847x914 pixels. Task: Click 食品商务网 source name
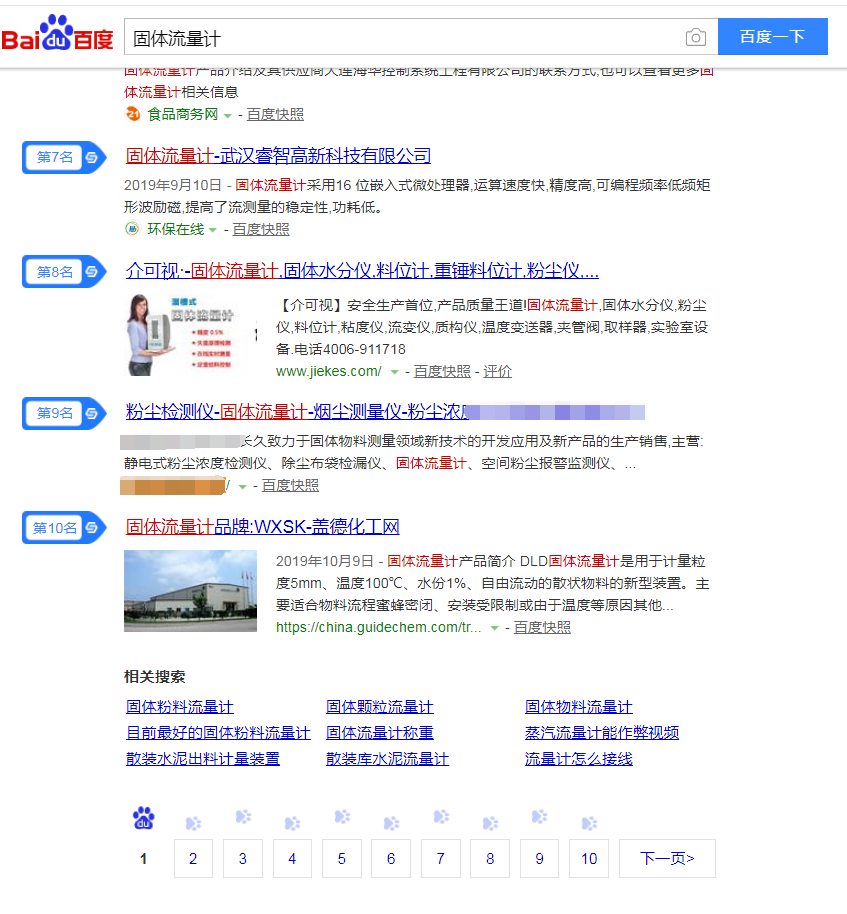pyautogui.click(x=182, y=114)
